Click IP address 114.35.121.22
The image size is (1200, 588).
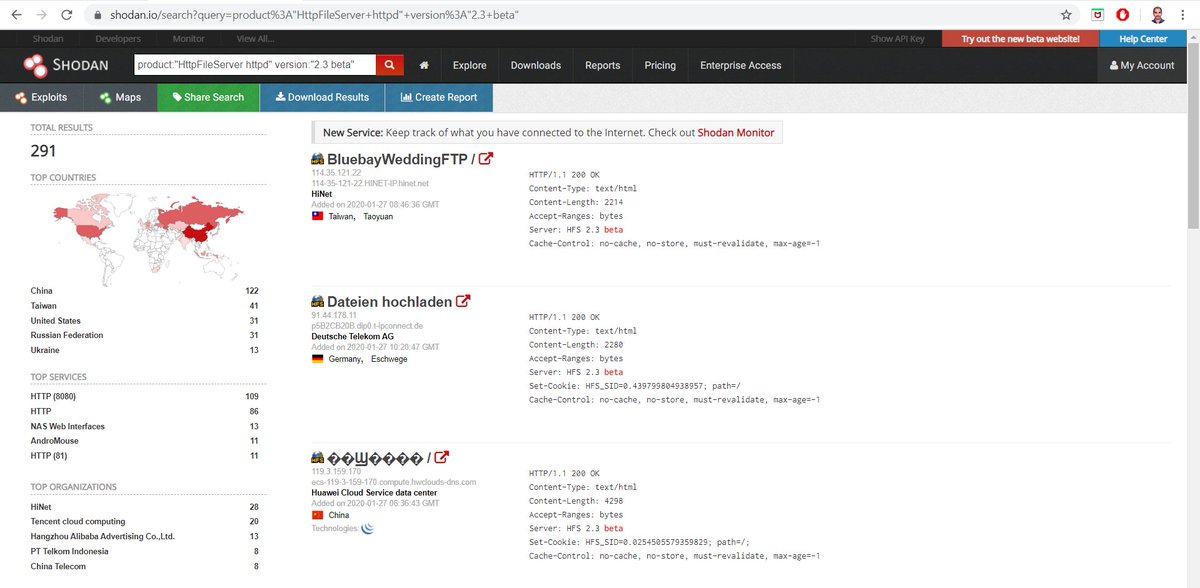(336, 173)
